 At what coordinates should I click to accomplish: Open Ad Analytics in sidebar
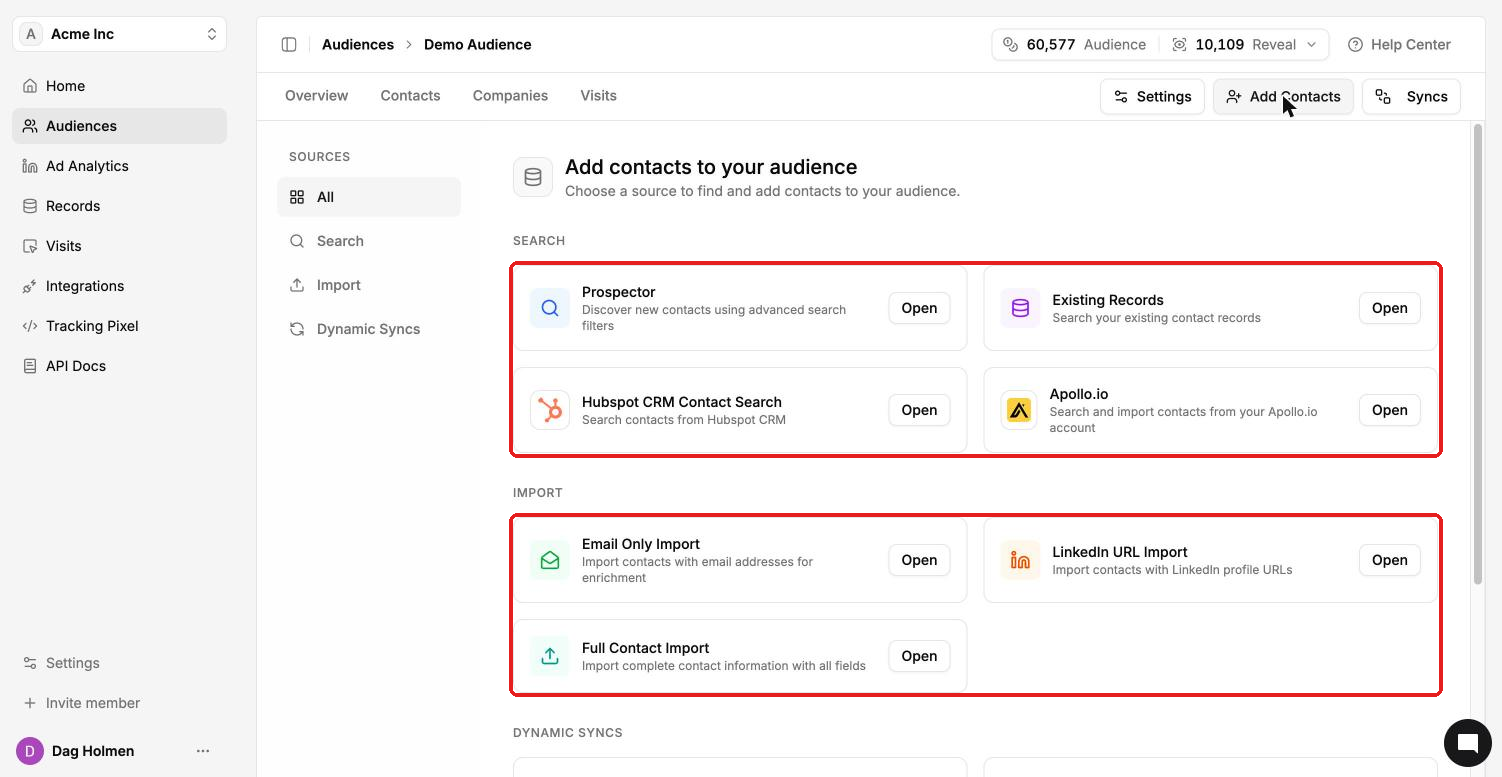click(120, 166)
